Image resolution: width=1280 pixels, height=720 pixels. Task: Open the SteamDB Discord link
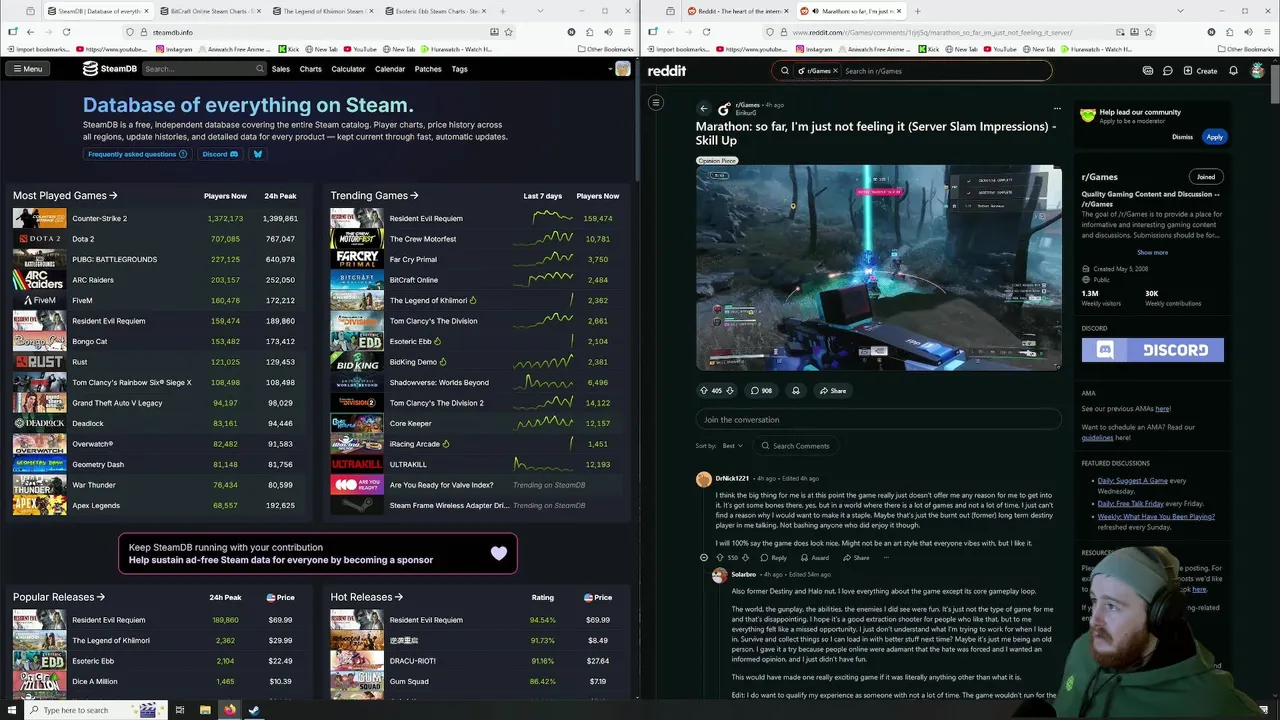point(220,154)
